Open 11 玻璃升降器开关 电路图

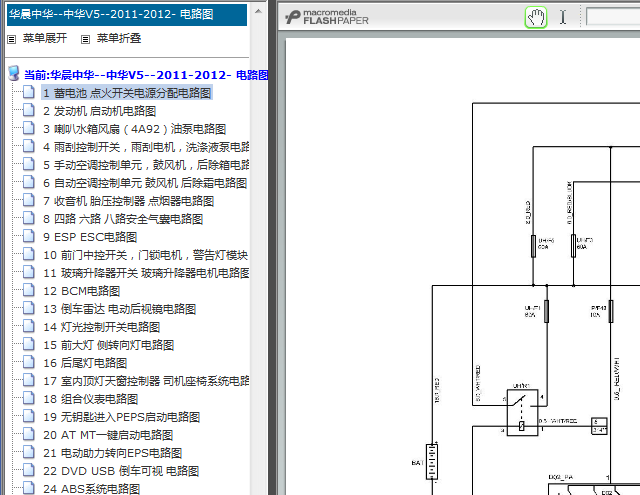146,273
